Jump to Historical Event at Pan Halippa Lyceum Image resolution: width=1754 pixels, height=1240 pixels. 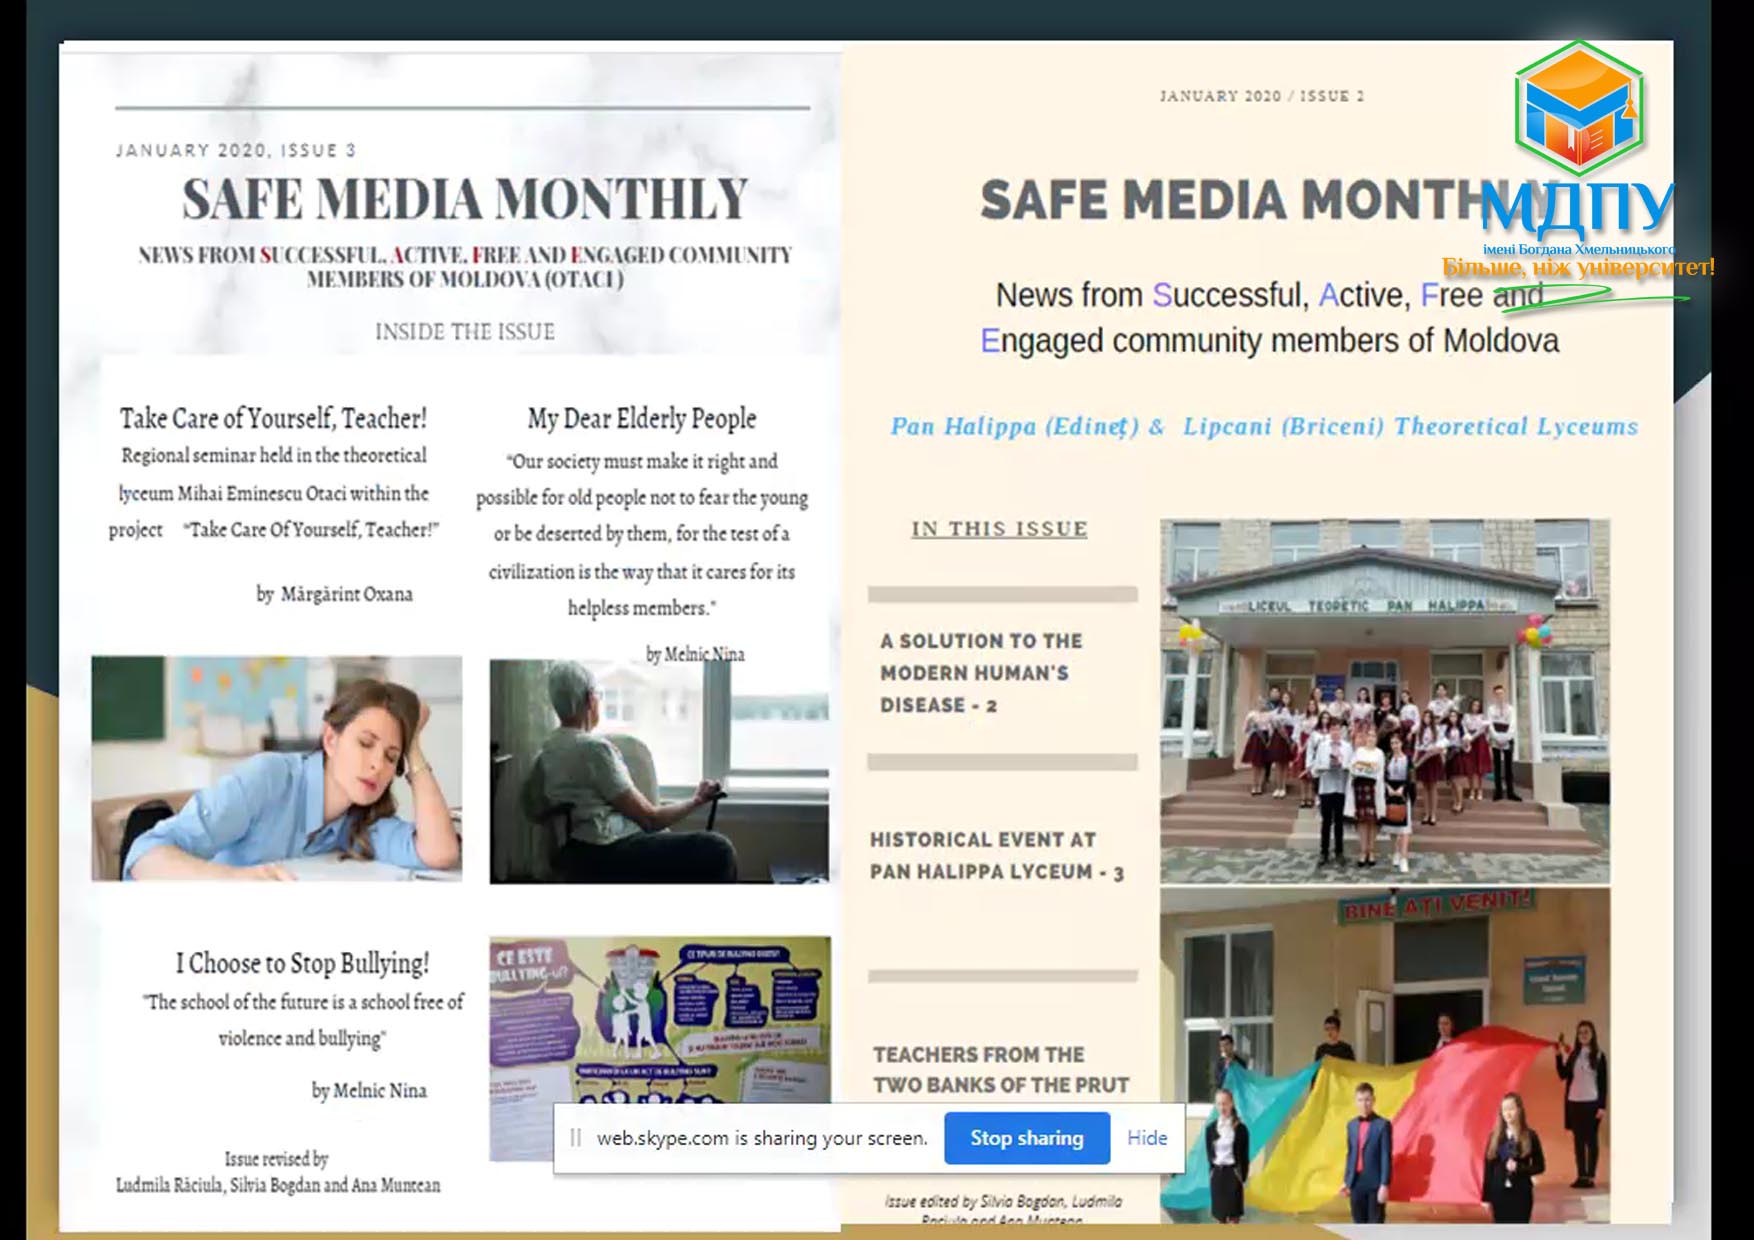coord(996,855)
